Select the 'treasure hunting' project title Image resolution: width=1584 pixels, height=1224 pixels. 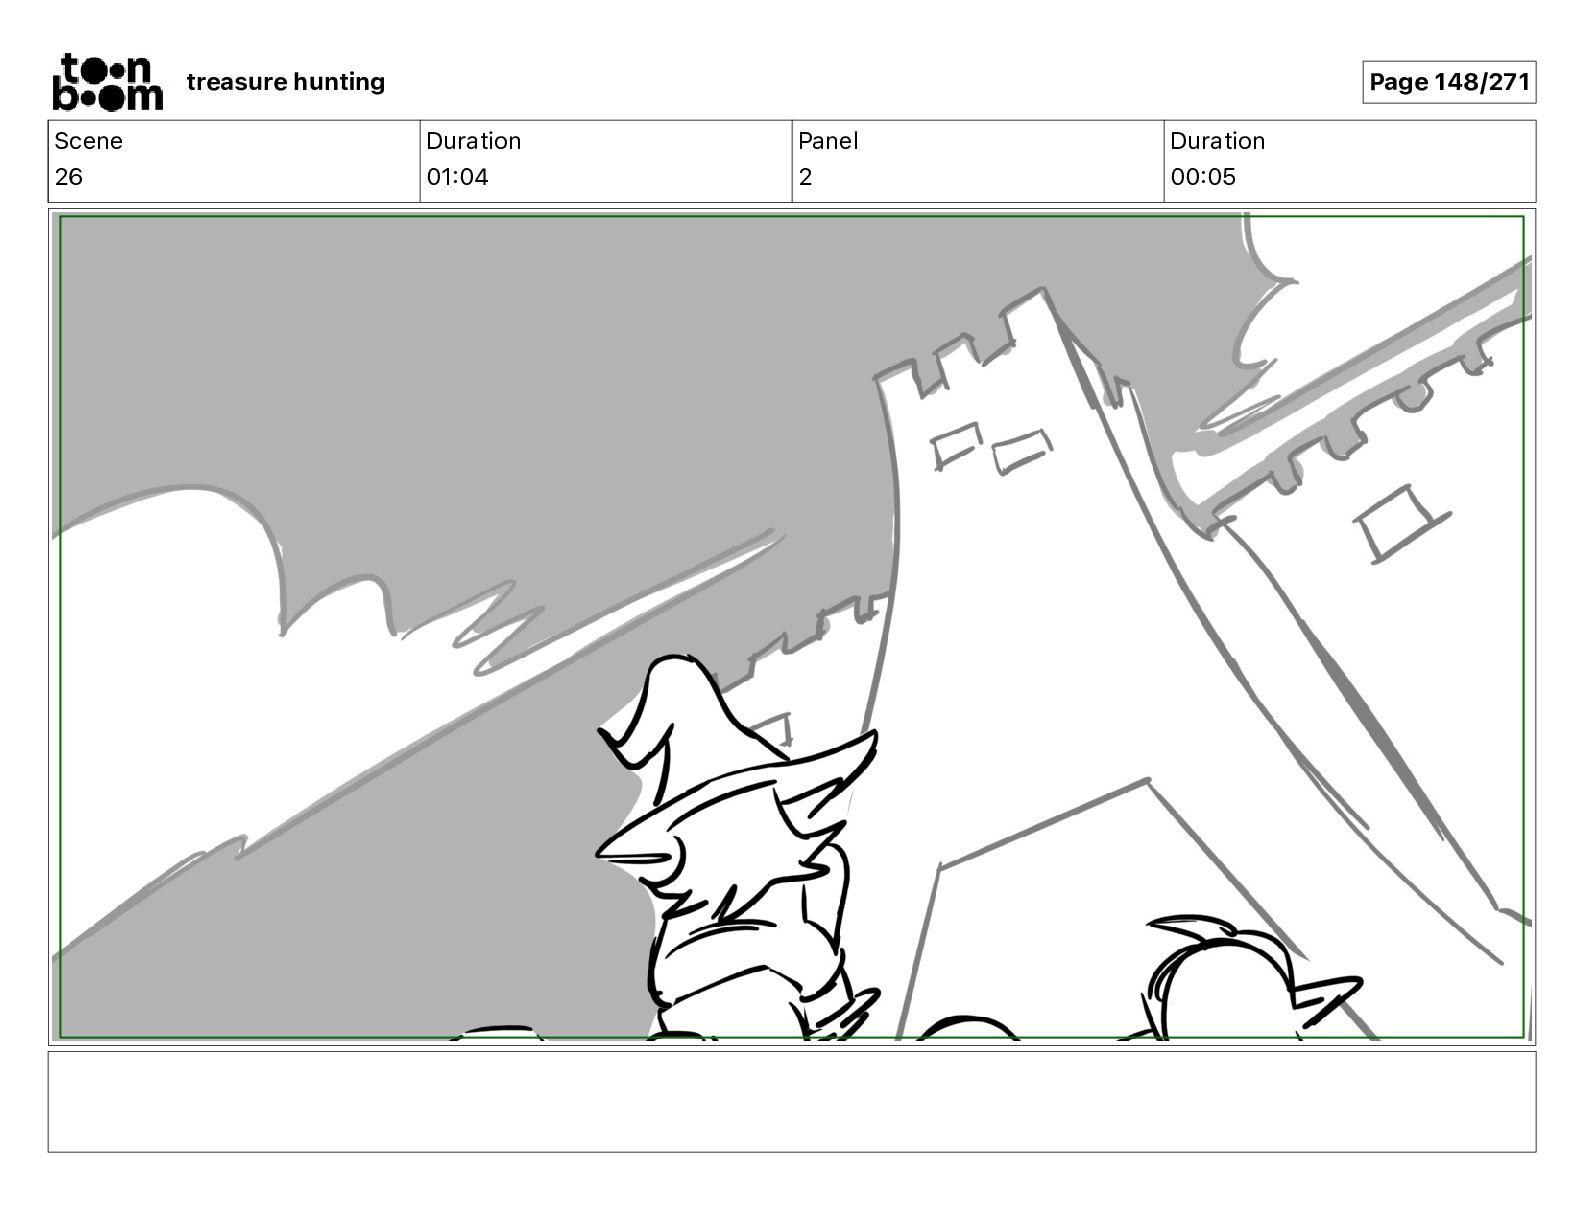tap(286, 82)
